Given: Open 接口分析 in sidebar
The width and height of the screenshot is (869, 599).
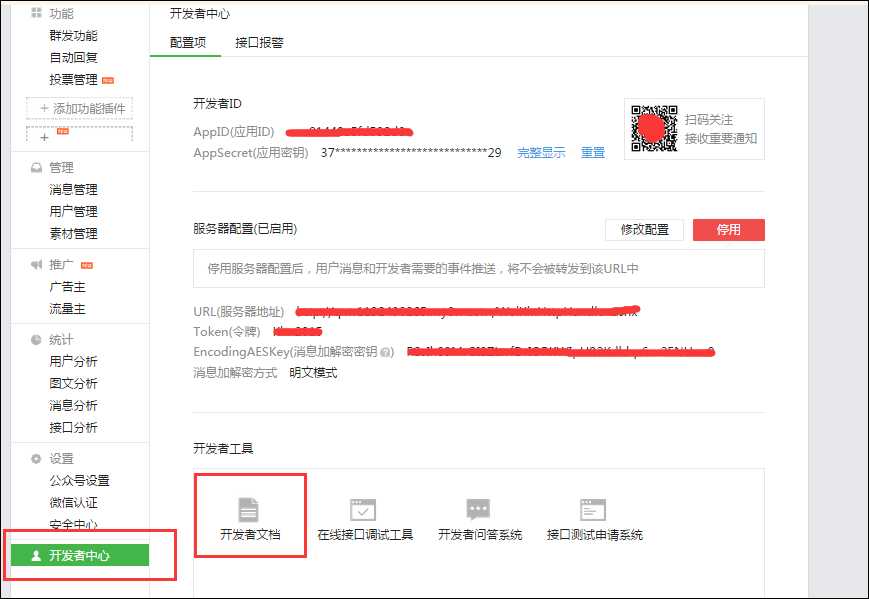Looking at the screenshot, I should coord(73,428).
